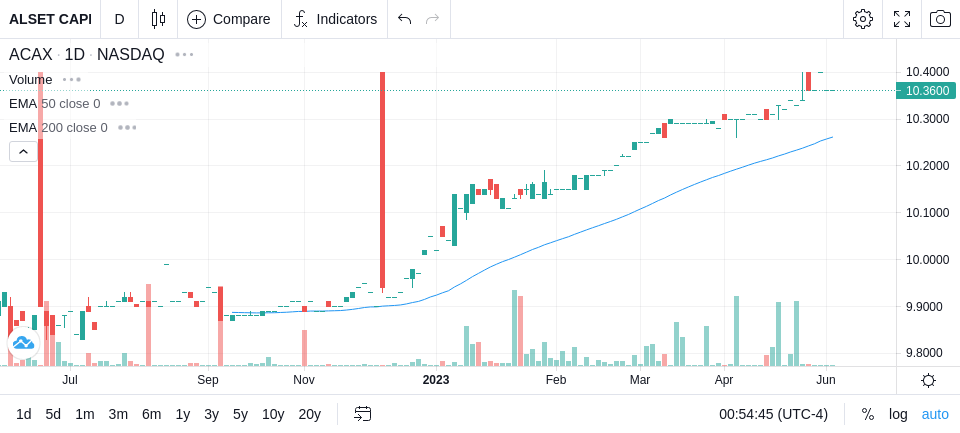This screenshot has height=433, width=960.
Task: Click the ACAX · 1D · NASDAQ title
Action: 86,55
